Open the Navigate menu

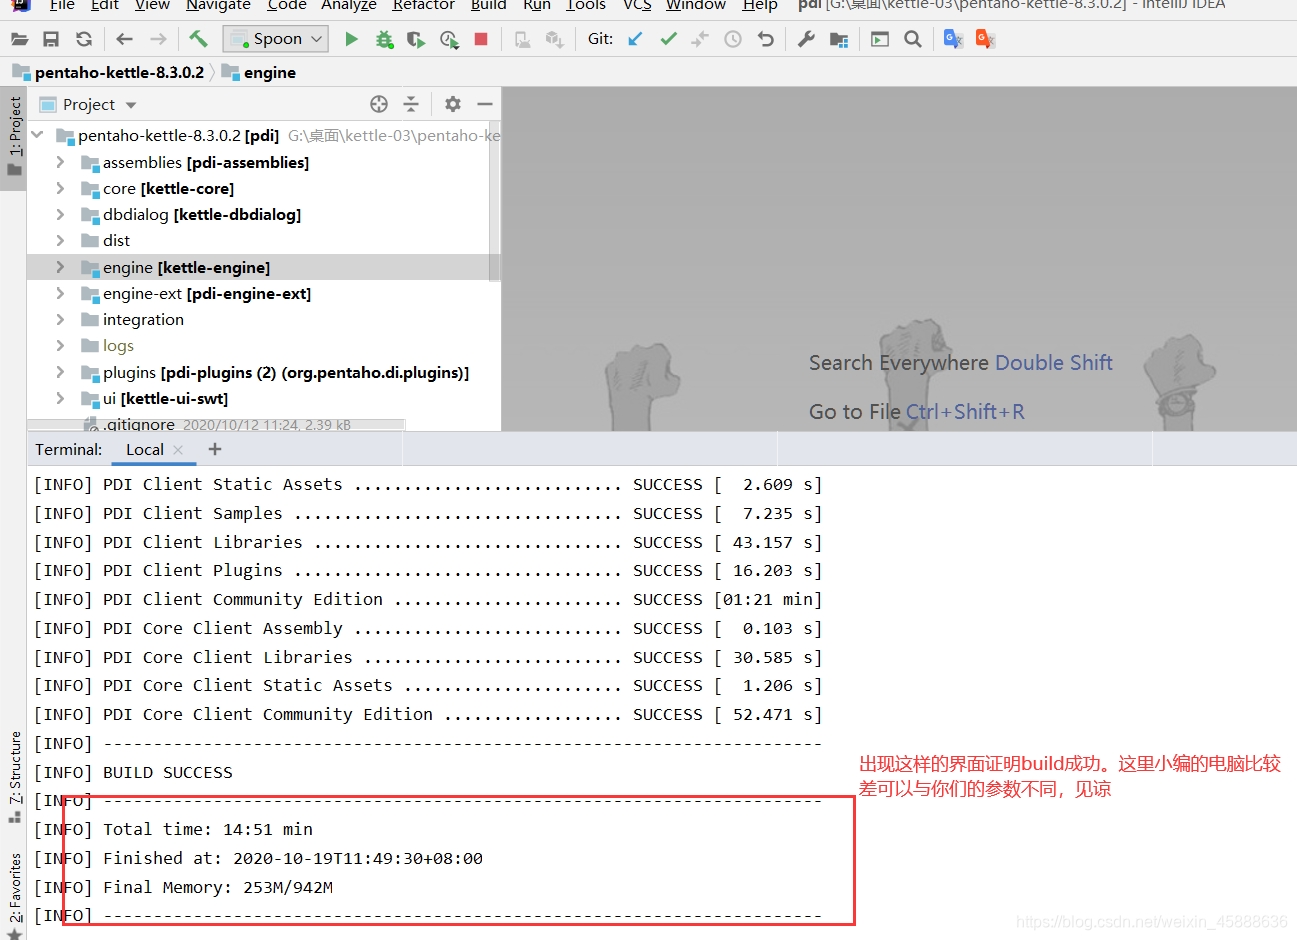218,5
